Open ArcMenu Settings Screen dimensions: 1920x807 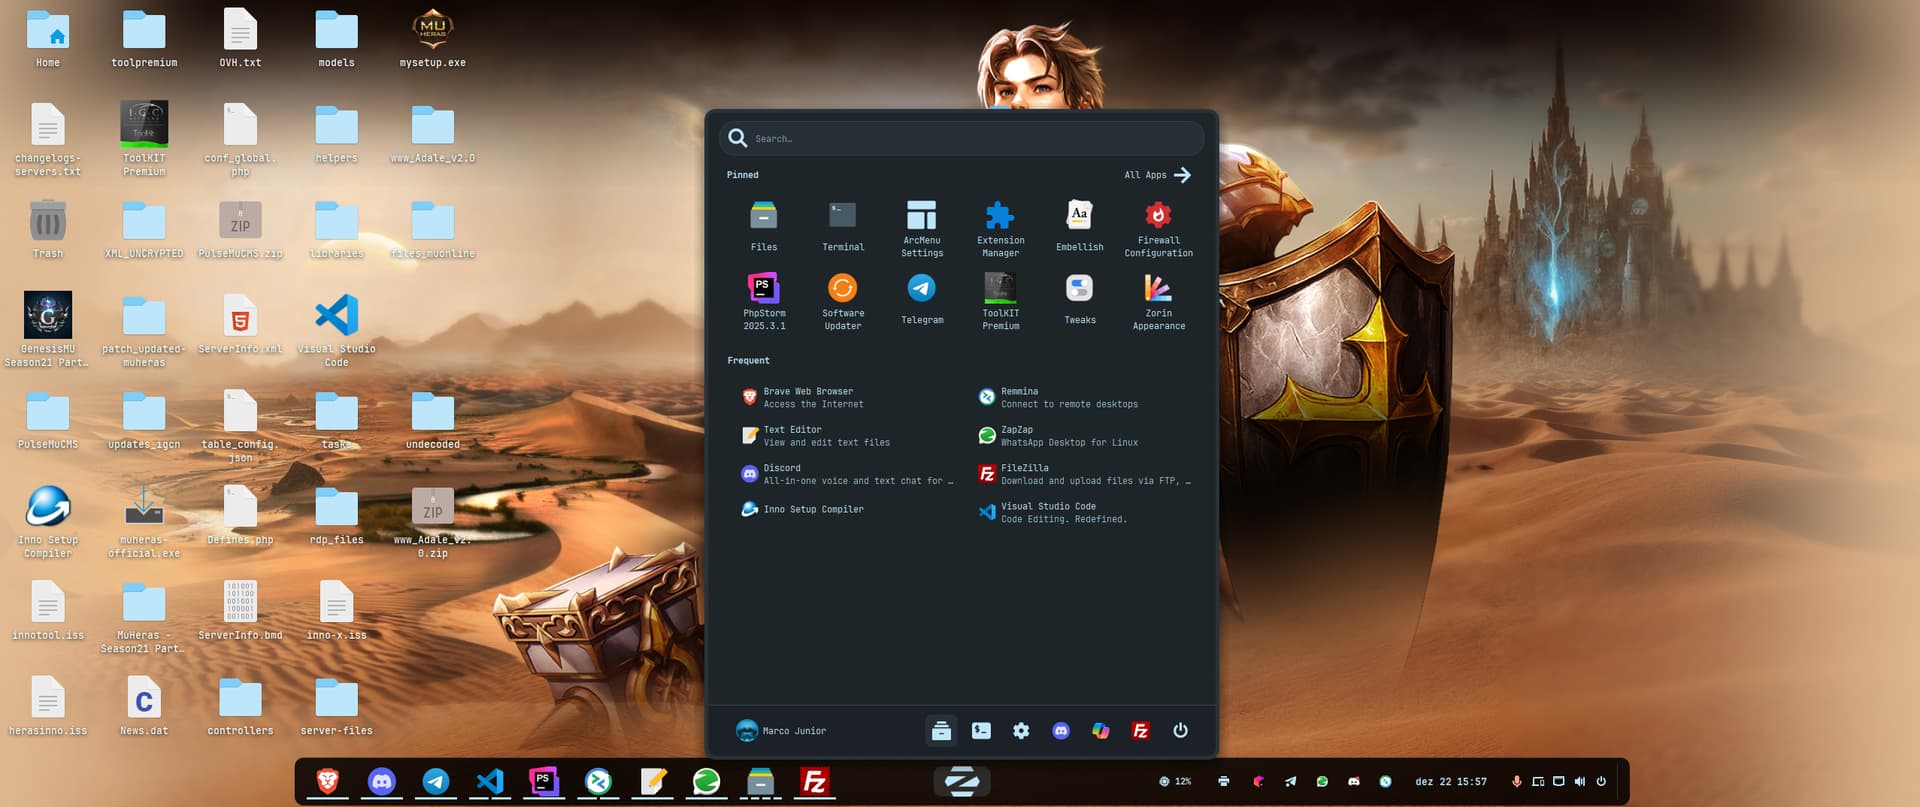point(921,226)
